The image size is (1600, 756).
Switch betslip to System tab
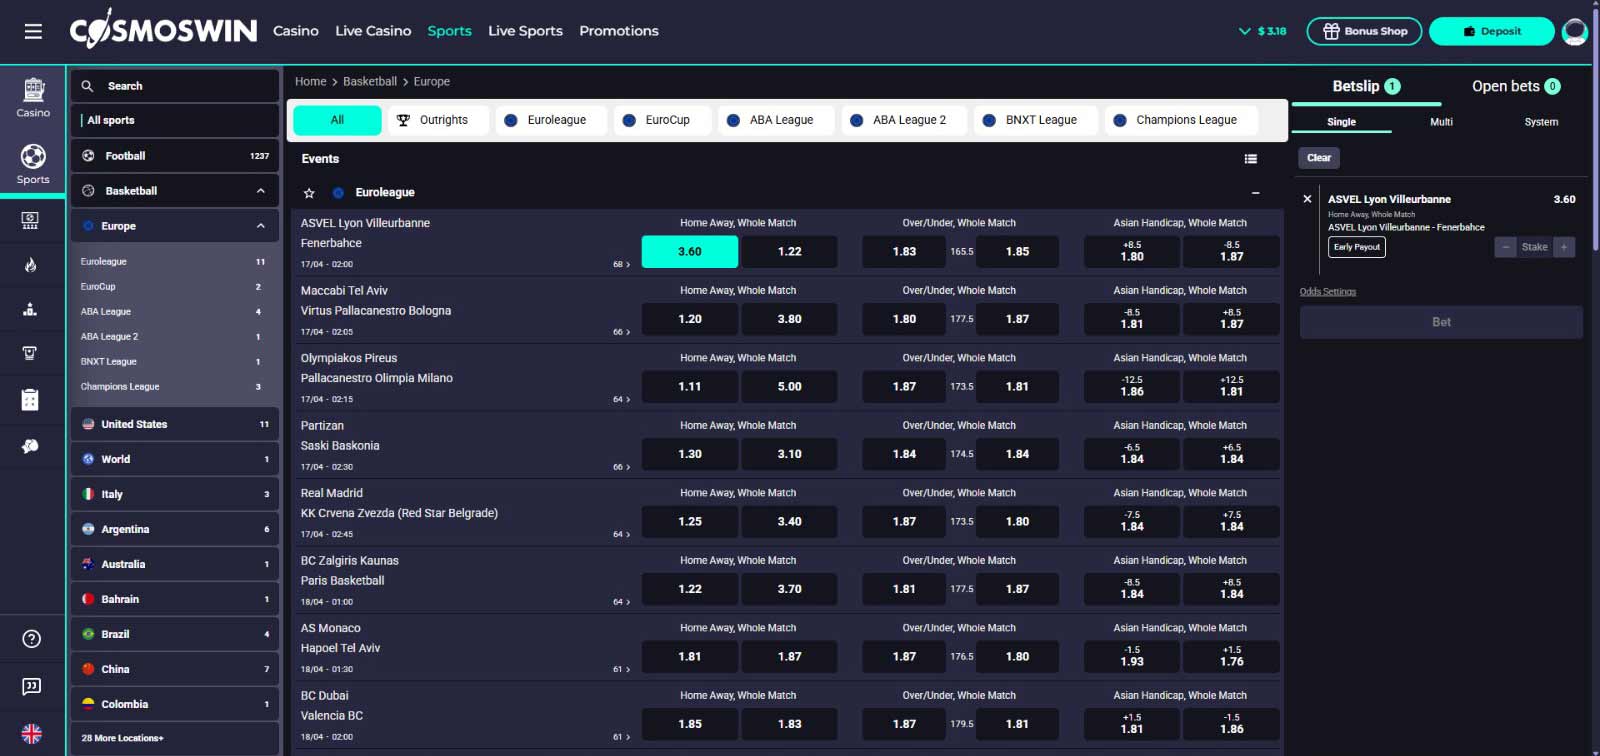tap(1541, 122)
